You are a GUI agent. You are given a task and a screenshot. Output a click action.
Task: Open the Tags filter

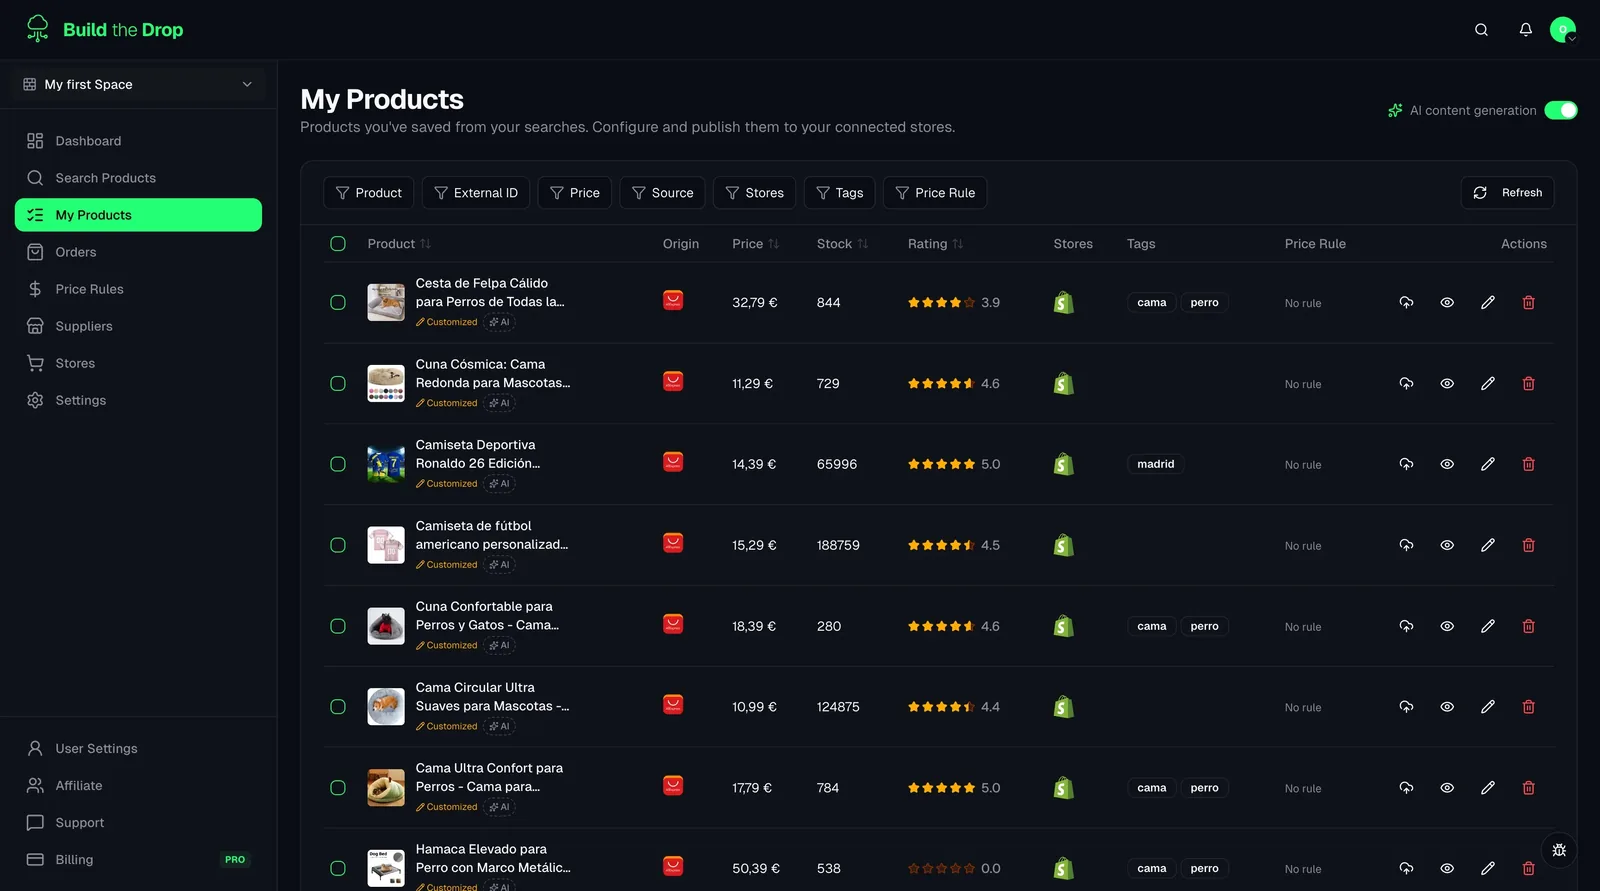click(x=840, y=193)
